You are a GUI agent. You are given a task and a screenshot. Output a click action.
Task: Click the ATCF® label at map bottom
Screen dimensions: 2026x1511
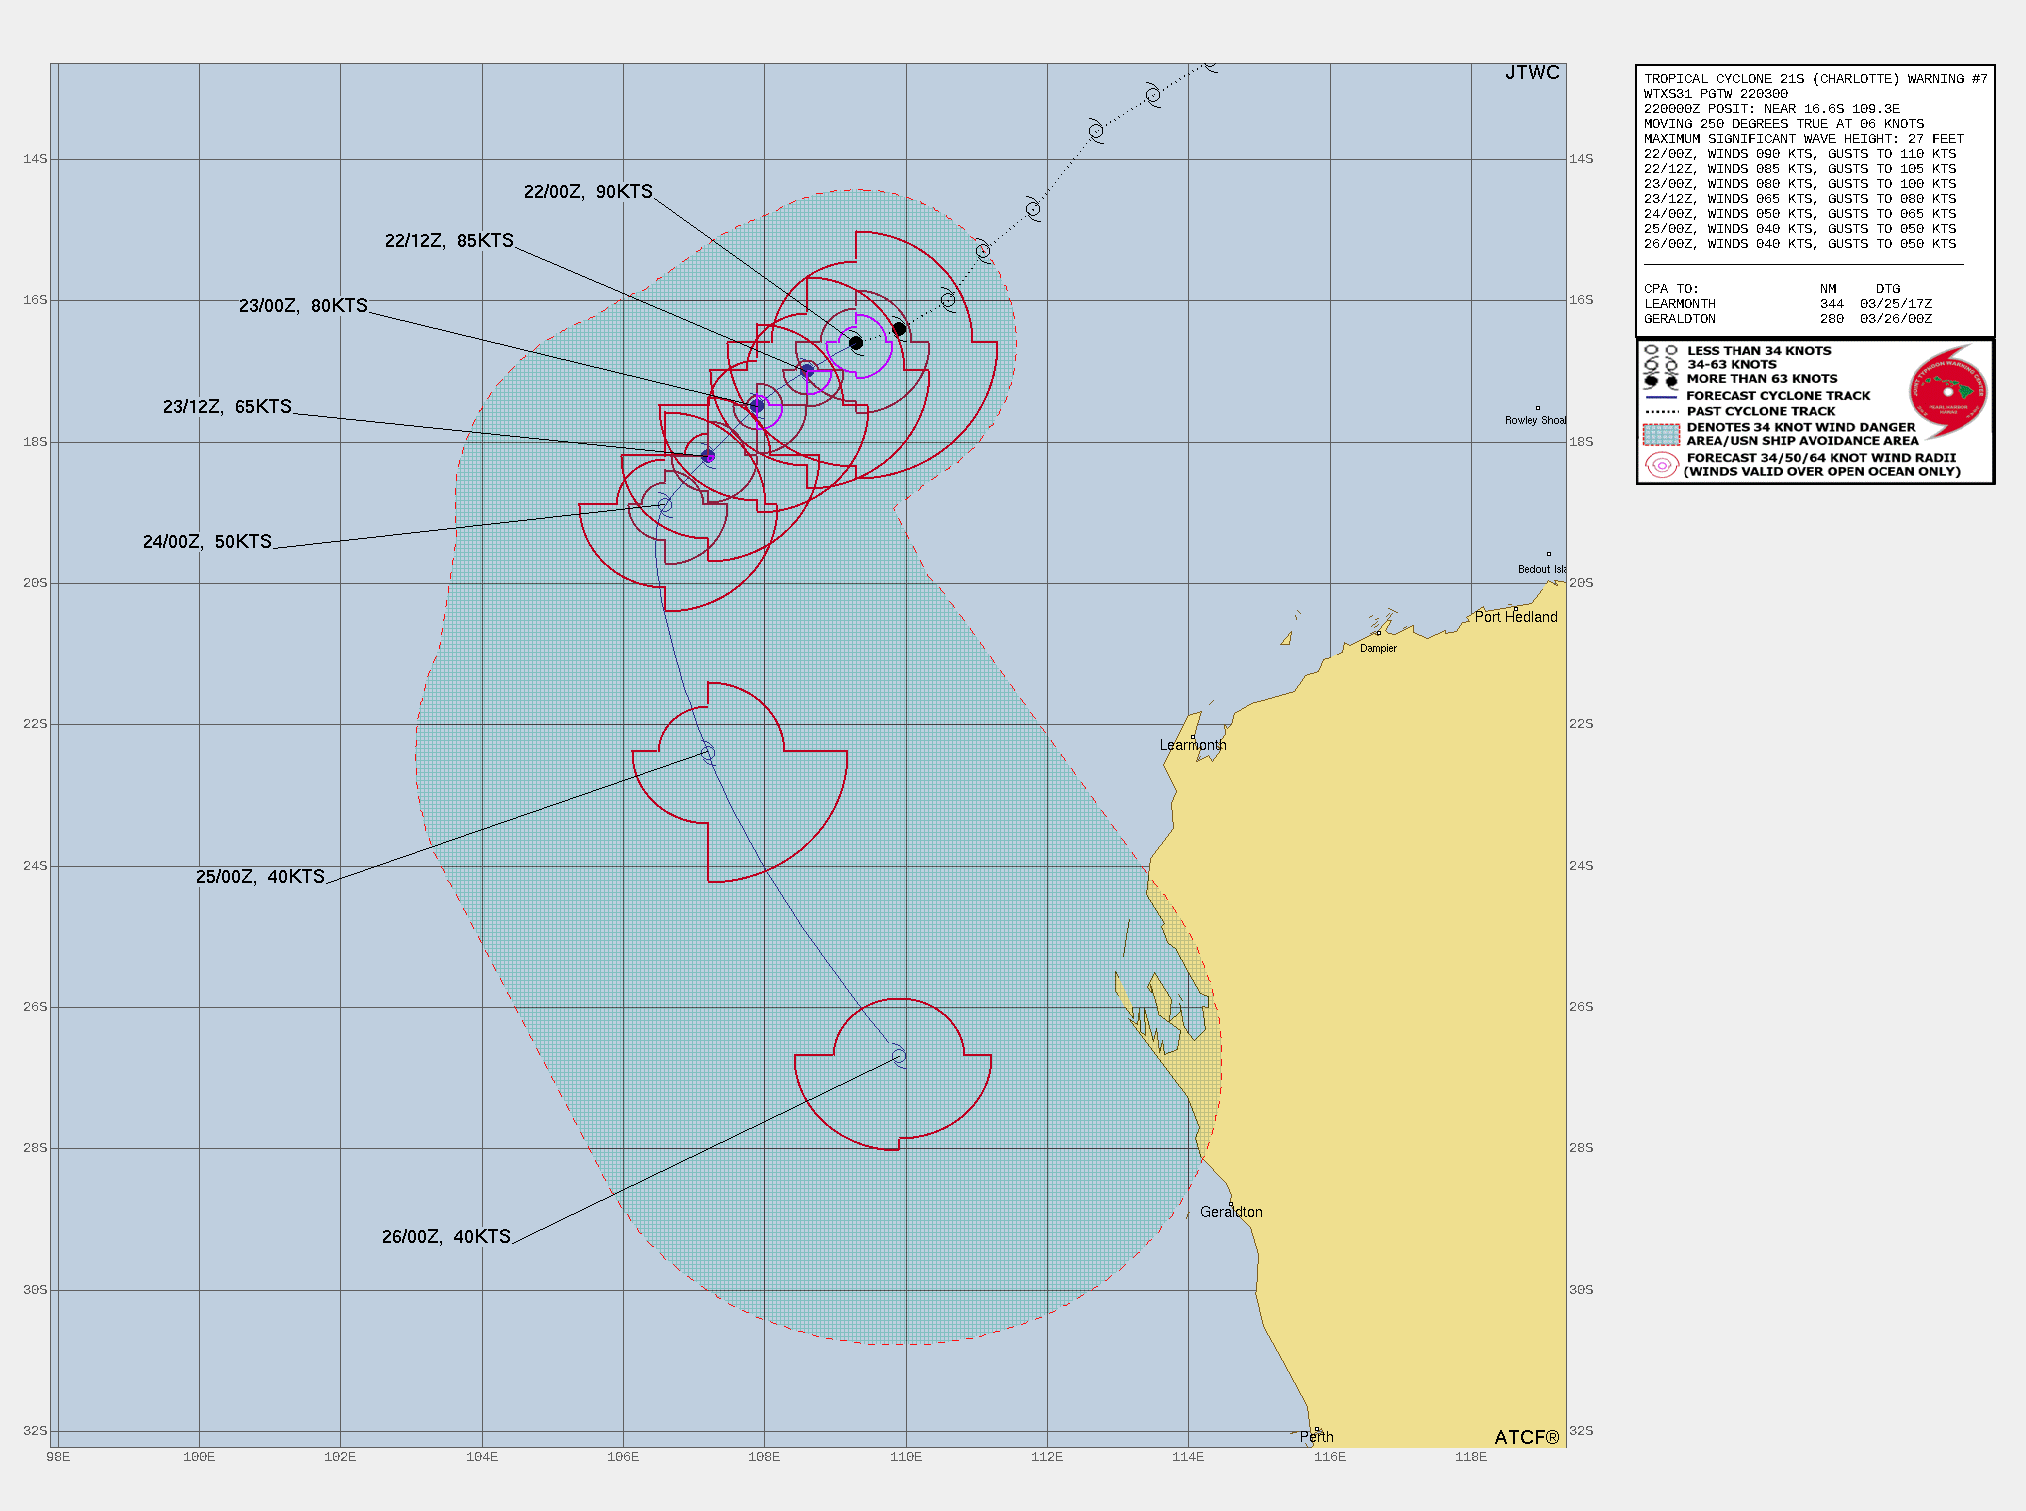(x=1526, y=1437)
